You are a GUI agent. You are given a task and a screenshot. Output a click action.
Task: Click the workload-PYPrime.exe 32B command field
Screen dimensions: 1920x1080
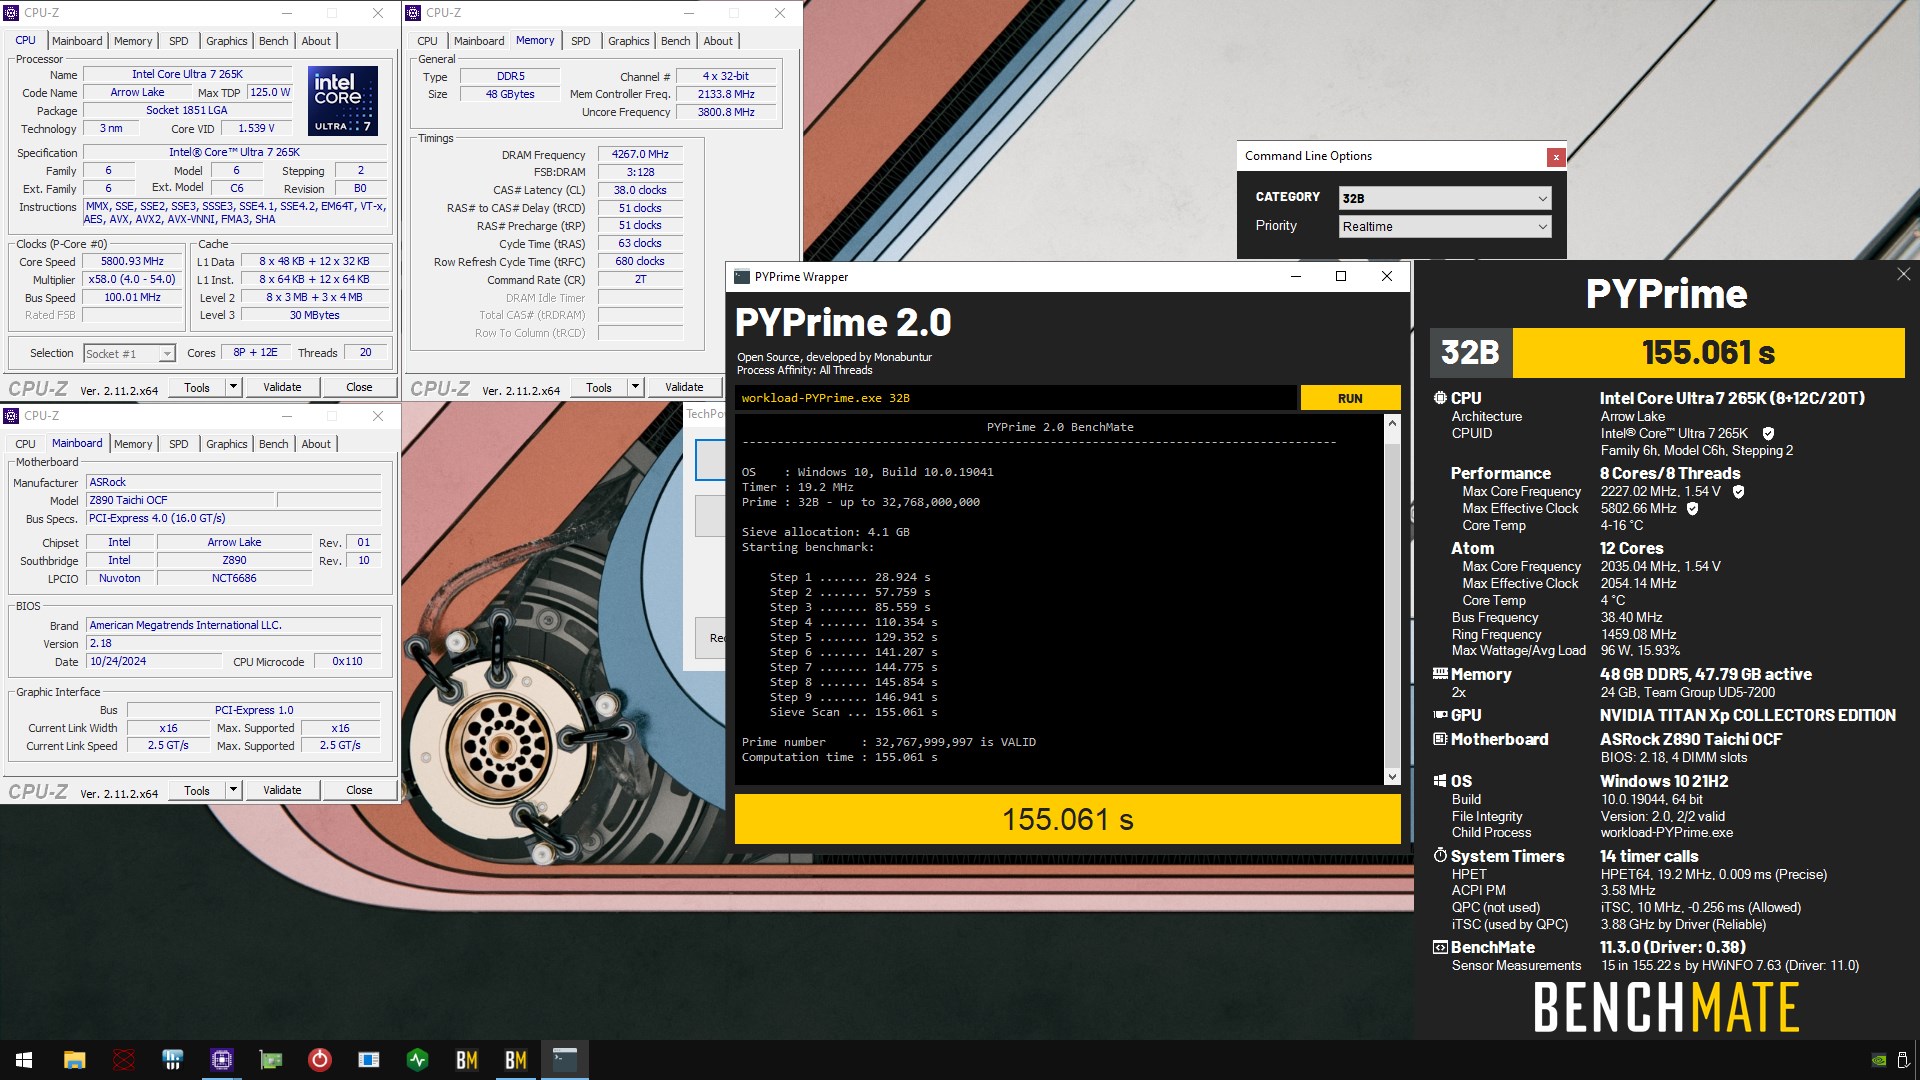click(1015, 398)
